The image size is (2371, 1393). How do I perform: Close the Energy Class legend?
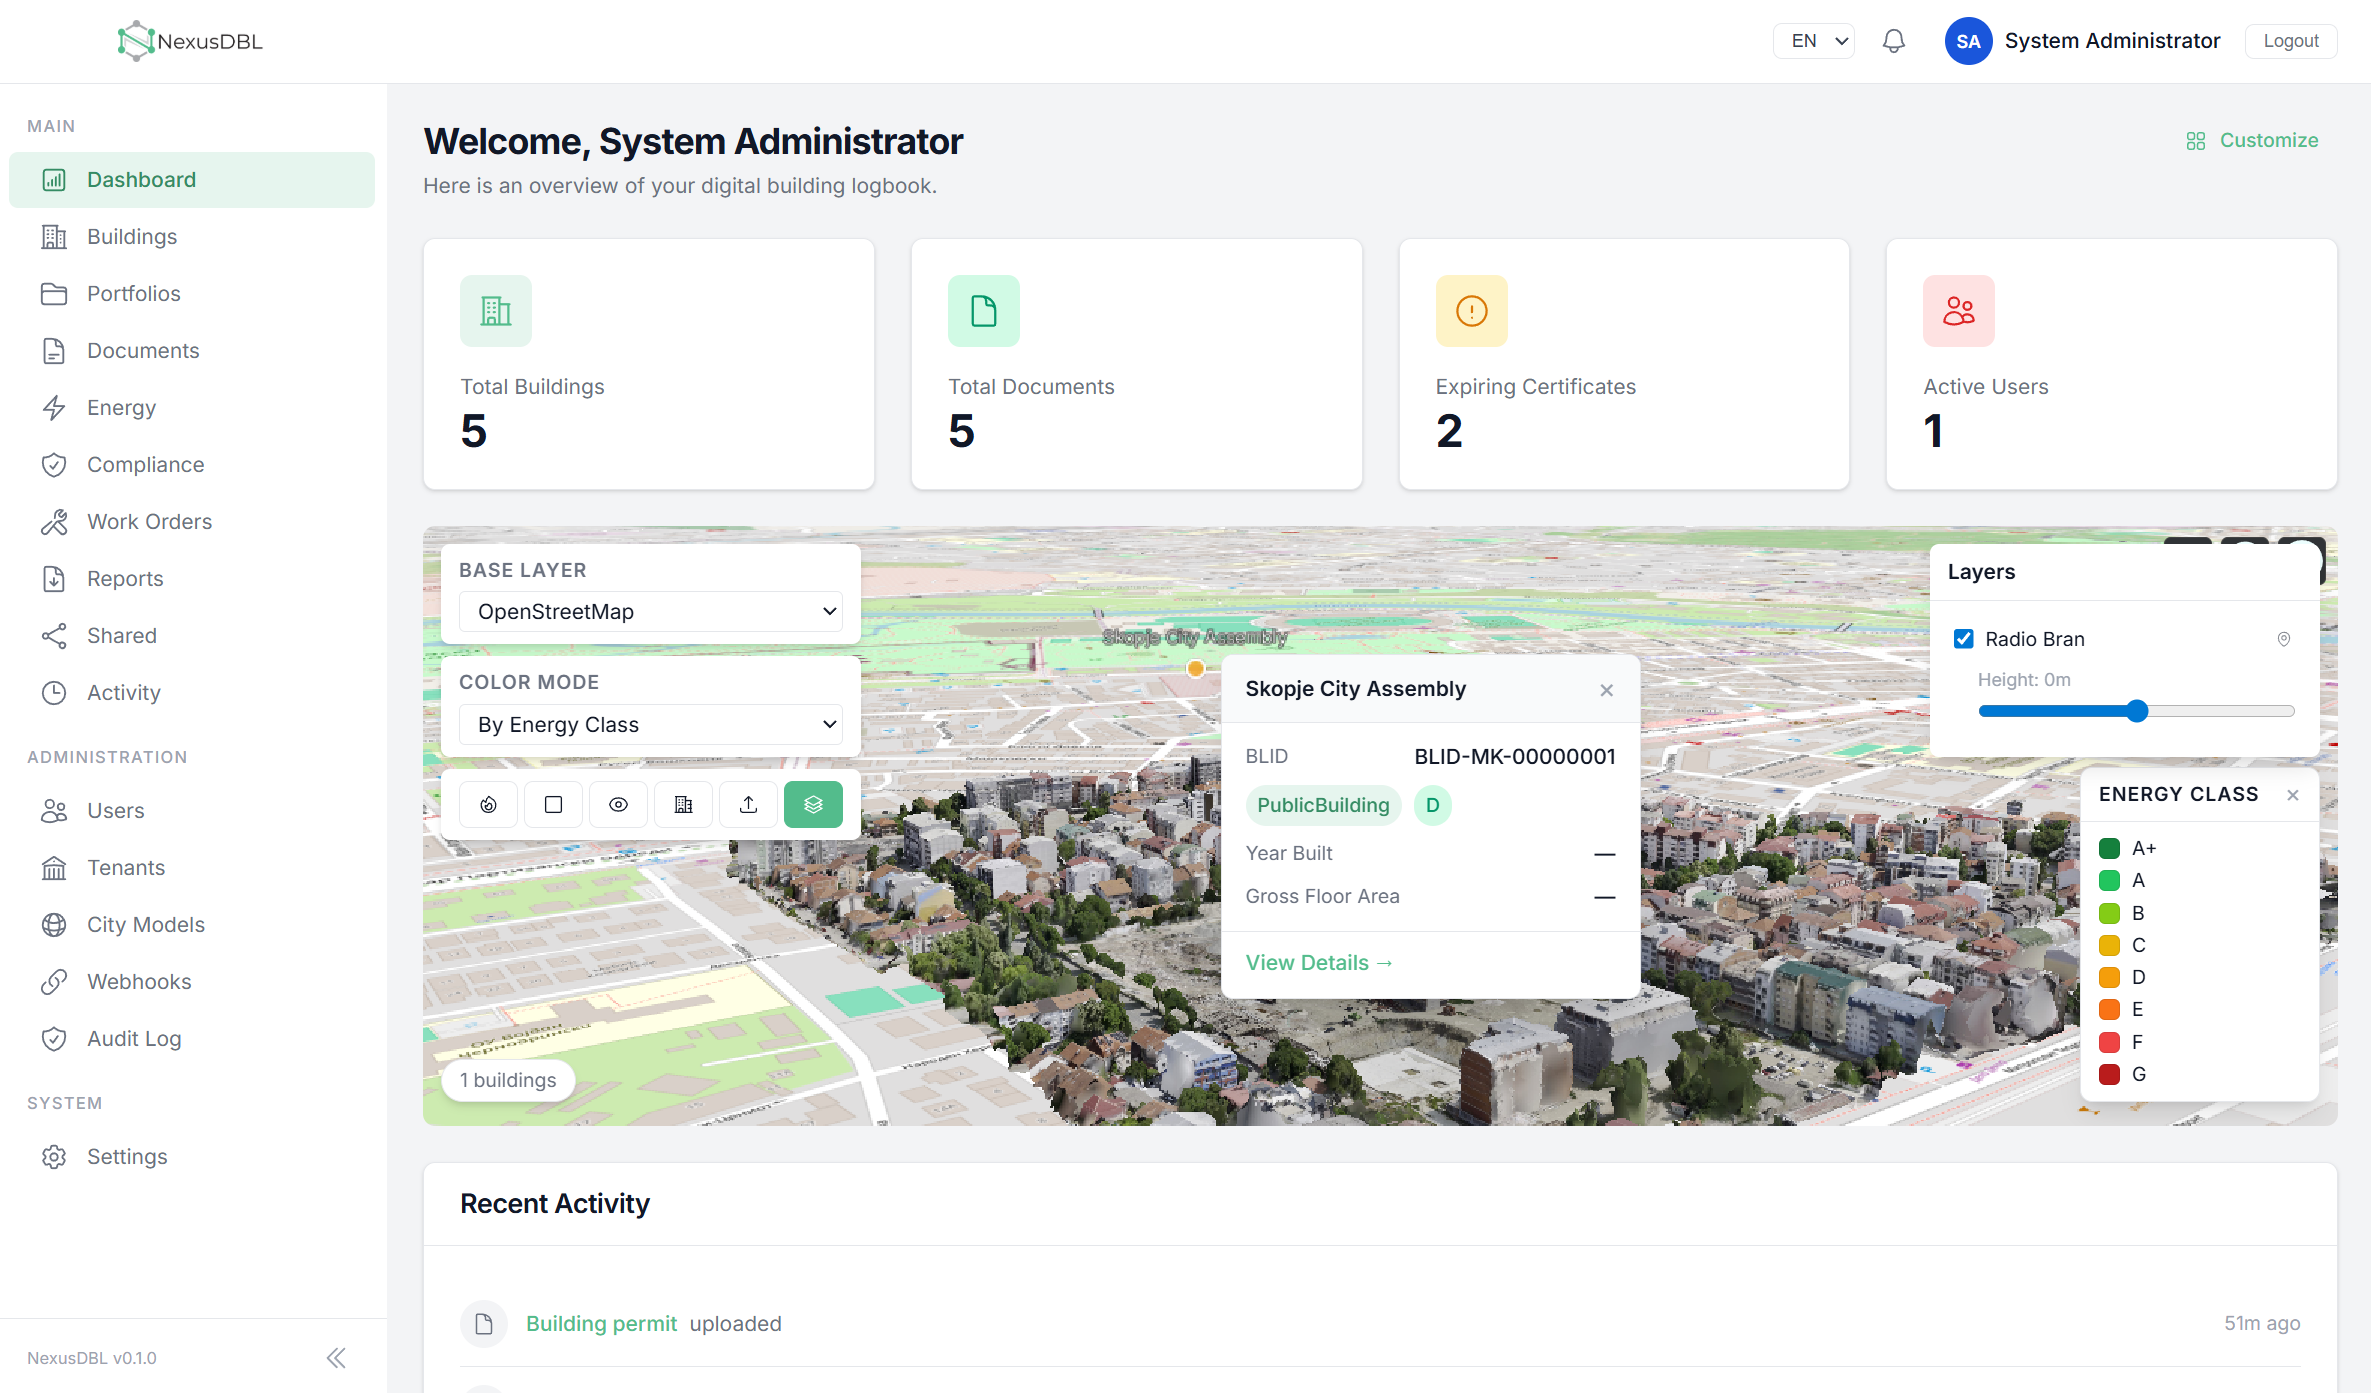2293,795
